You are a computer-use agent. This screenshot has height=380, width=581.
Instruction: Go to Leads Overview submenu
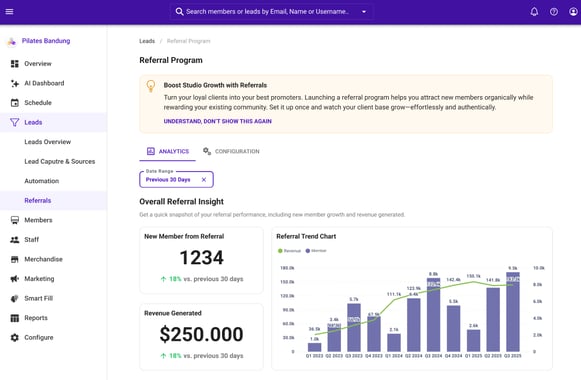pyautogui.click(x=54, y=142)
